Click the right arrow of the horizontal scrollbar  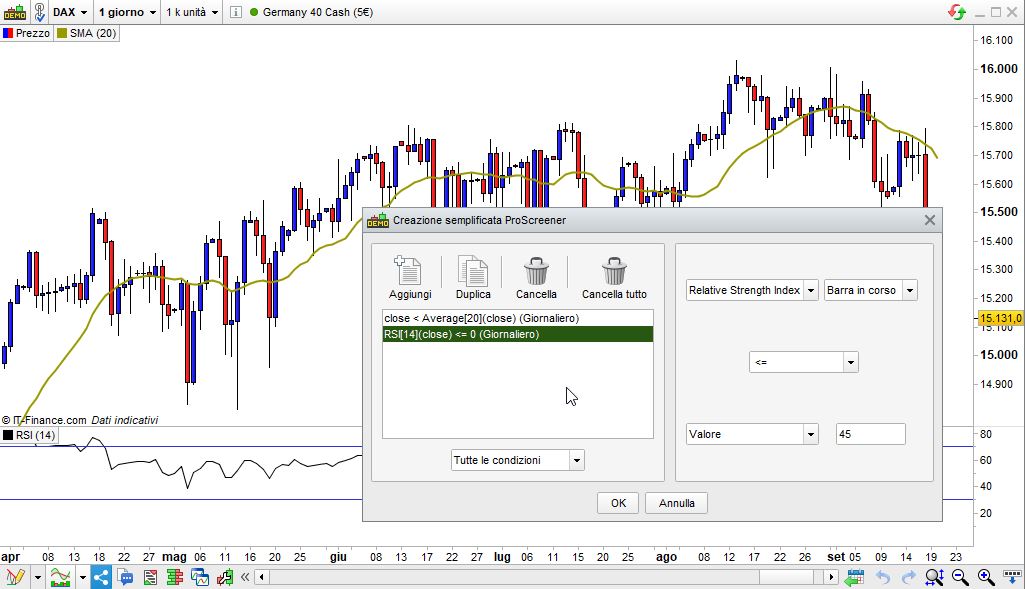(x=831, y=577)
